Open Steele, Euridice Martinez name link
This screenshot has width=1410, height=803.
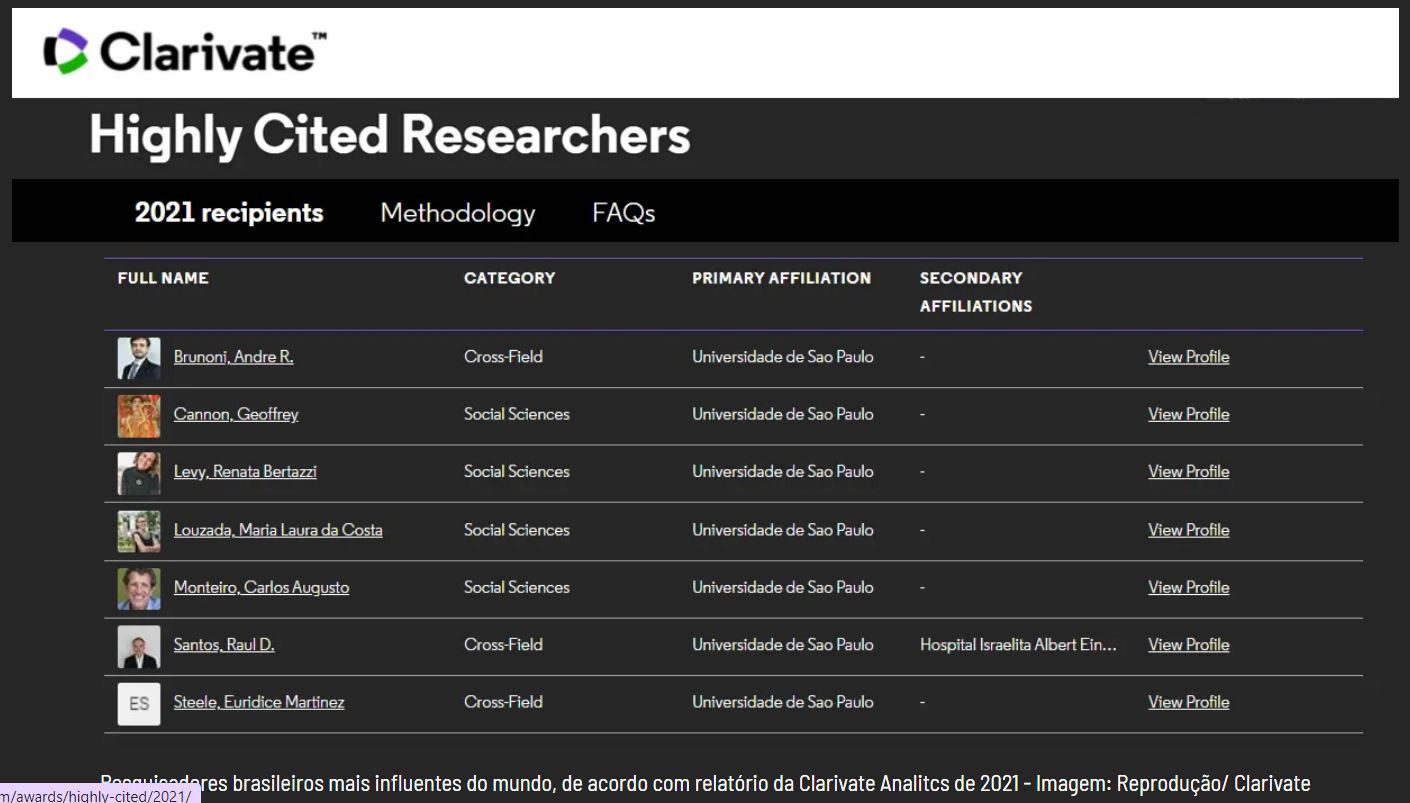(259, 702)
